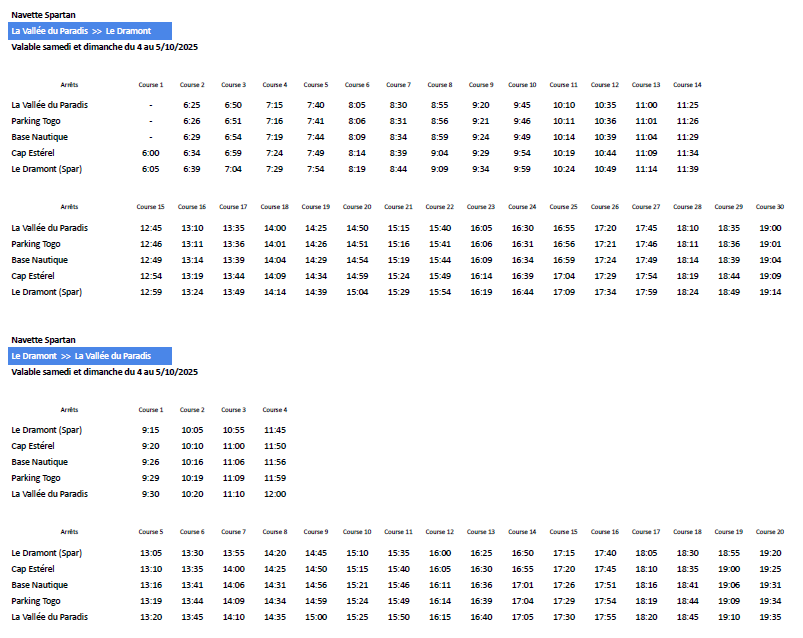Click the 6:00 Cap Estérel departure time
Viewport: 803px width, 638px height.
coord(151,153)
